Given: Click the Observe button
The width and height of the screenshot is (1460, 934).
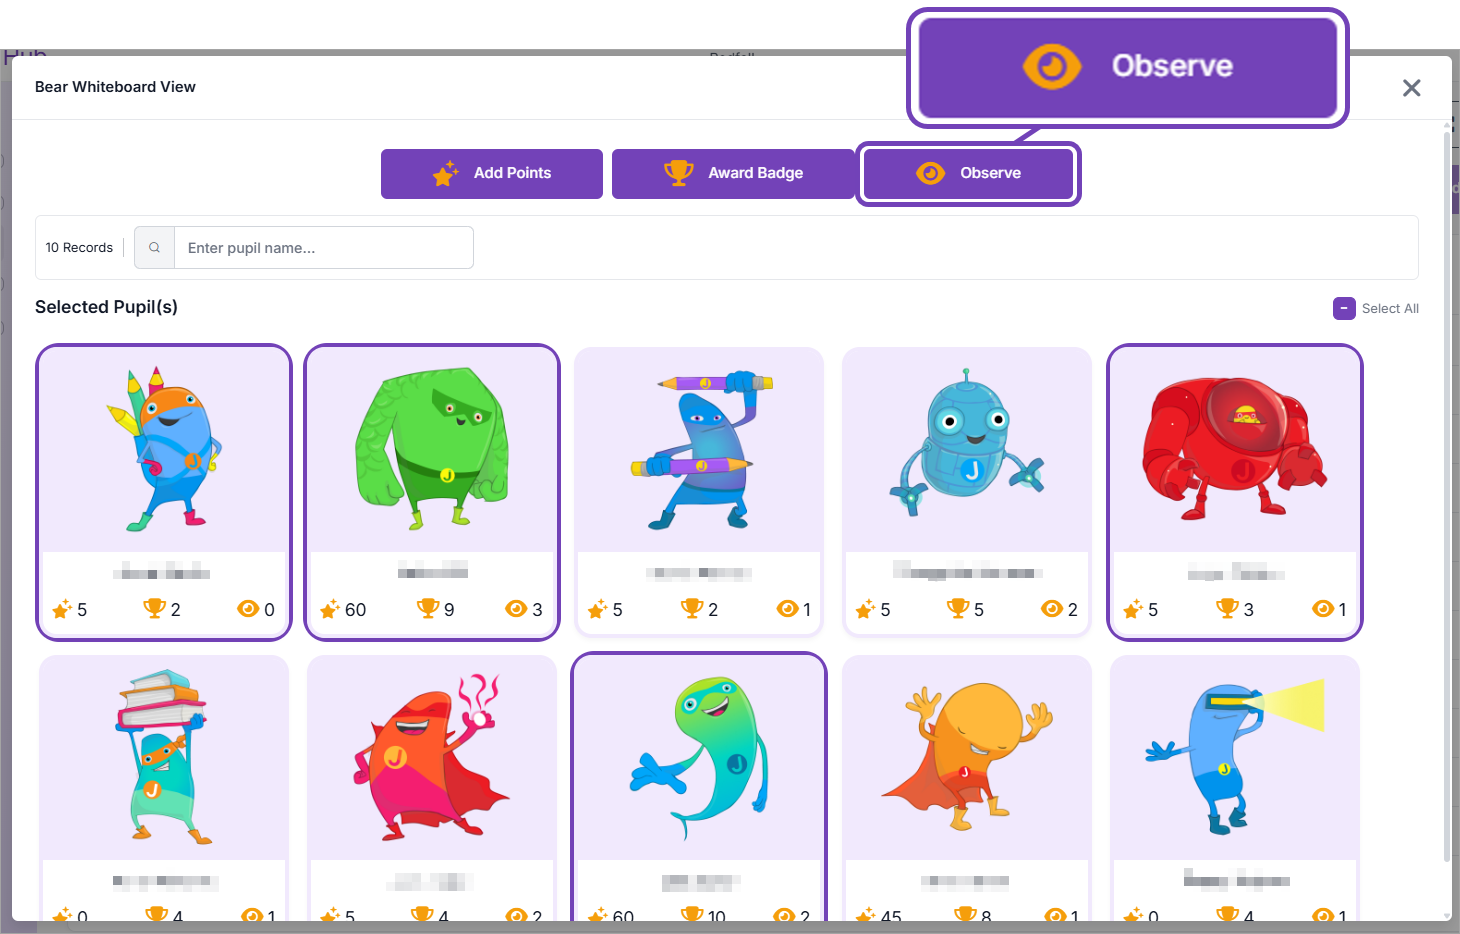Looking at the screenshot, I should tap(968, 174).
